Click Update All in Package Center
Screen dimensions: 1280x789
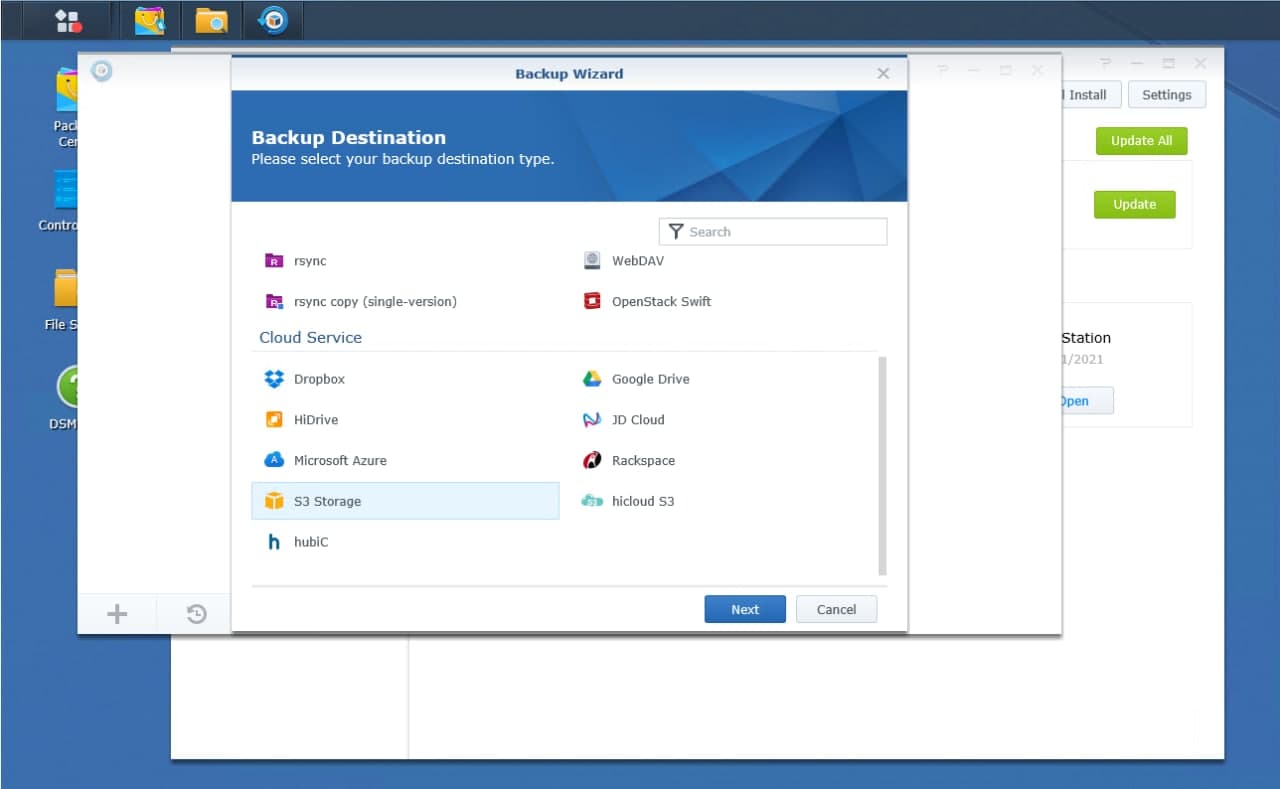[x=1141, y=141]
